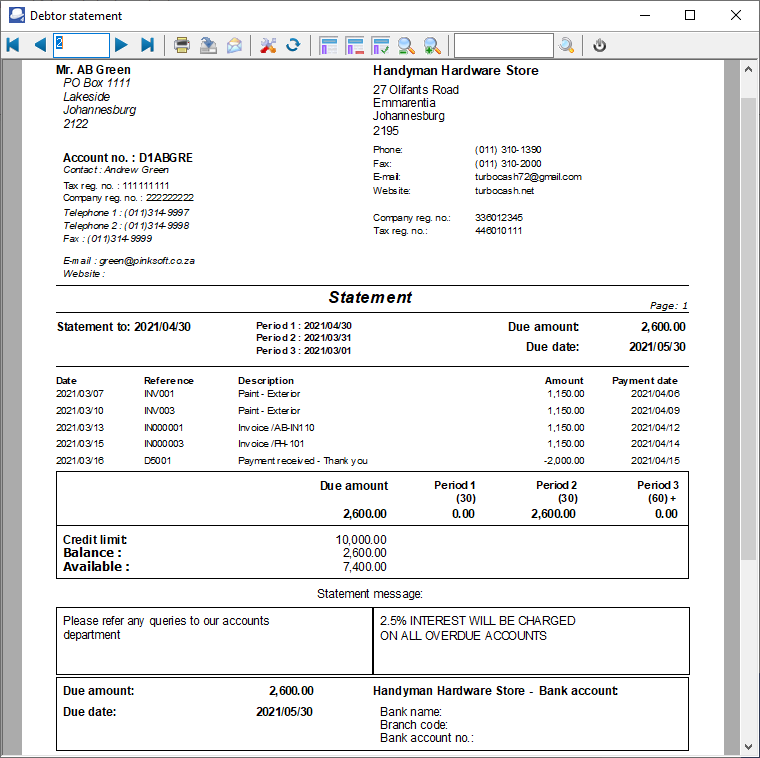Close the preview with power icon
Viewport: 760px width, 758px height.
pos(600,45)
